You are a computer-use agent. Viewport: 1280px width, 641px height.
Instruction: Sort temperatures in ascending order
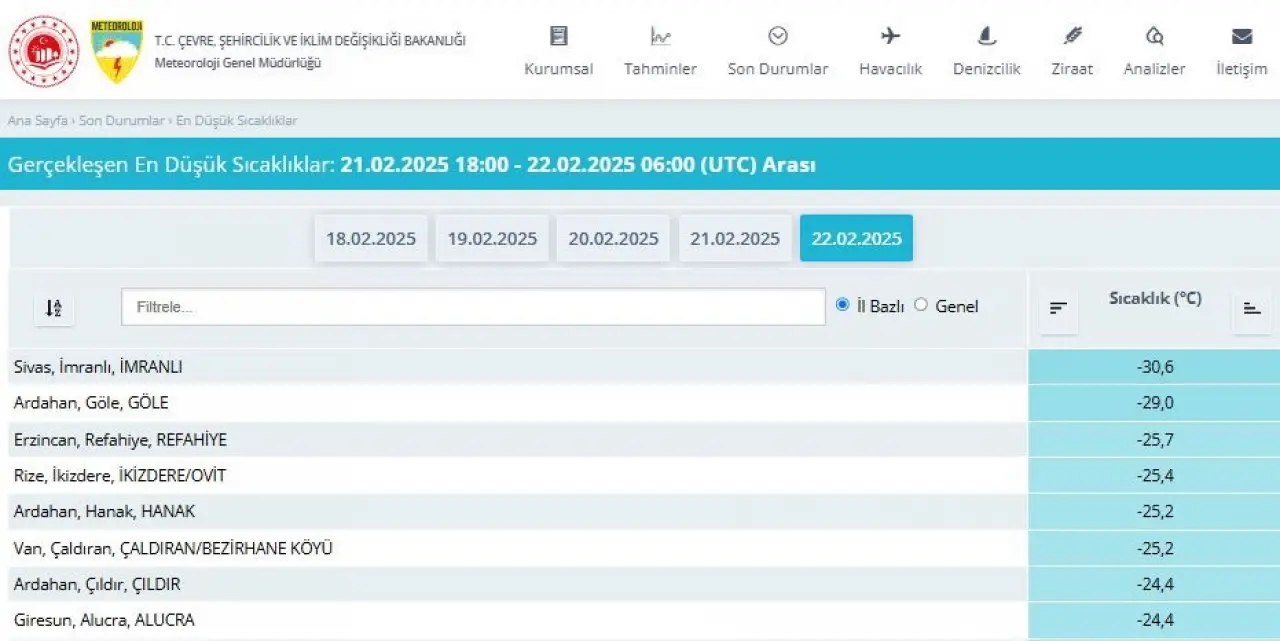coord(1251,308)
